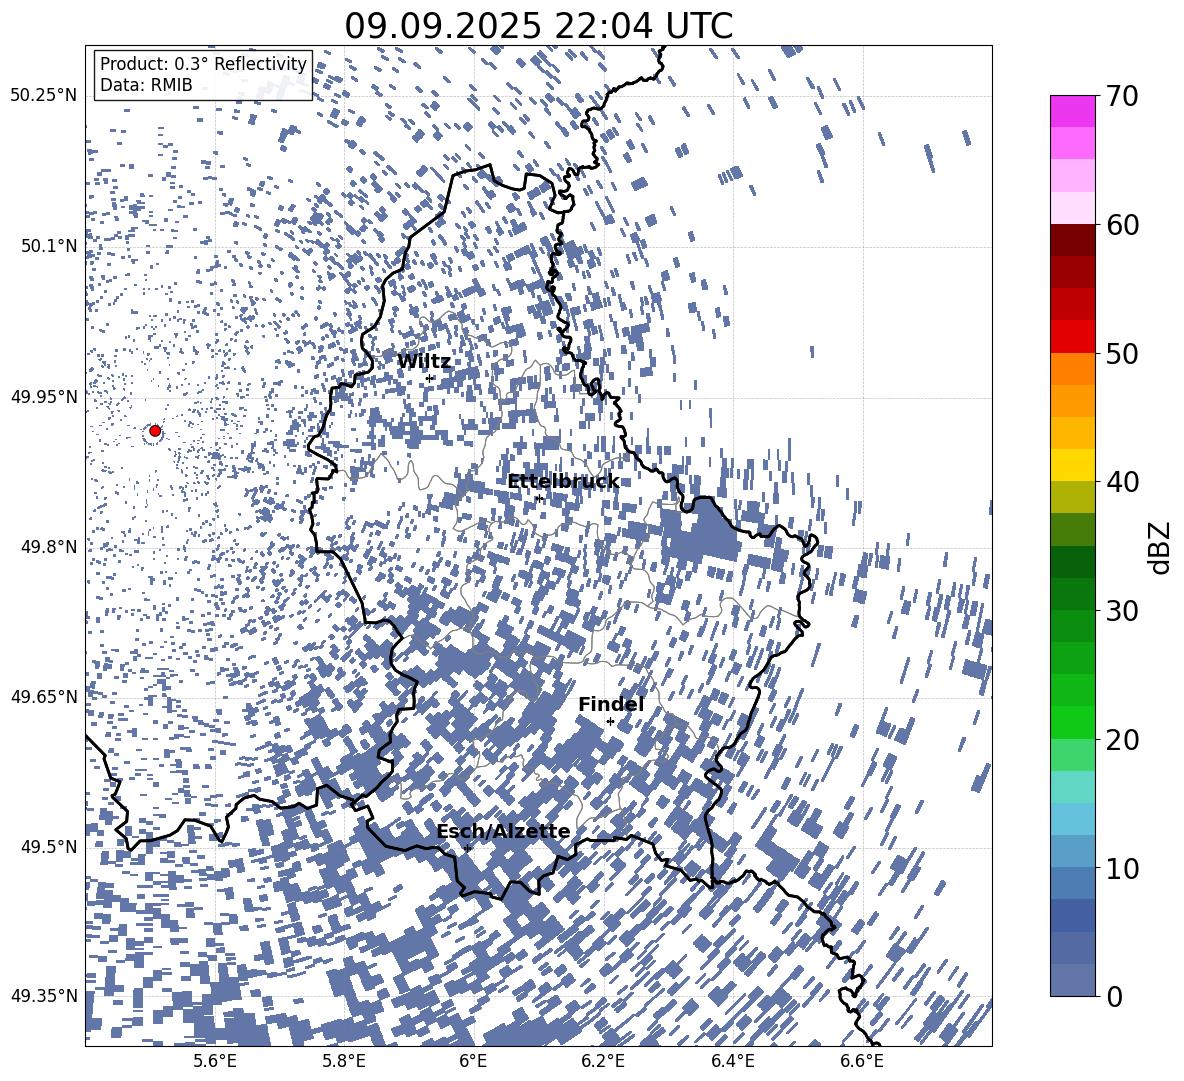Screen dimensions: 1184x1081
Task: Click the magenta top colorbar swatch
Action: pyautogui.click(x=1072, y=111)
